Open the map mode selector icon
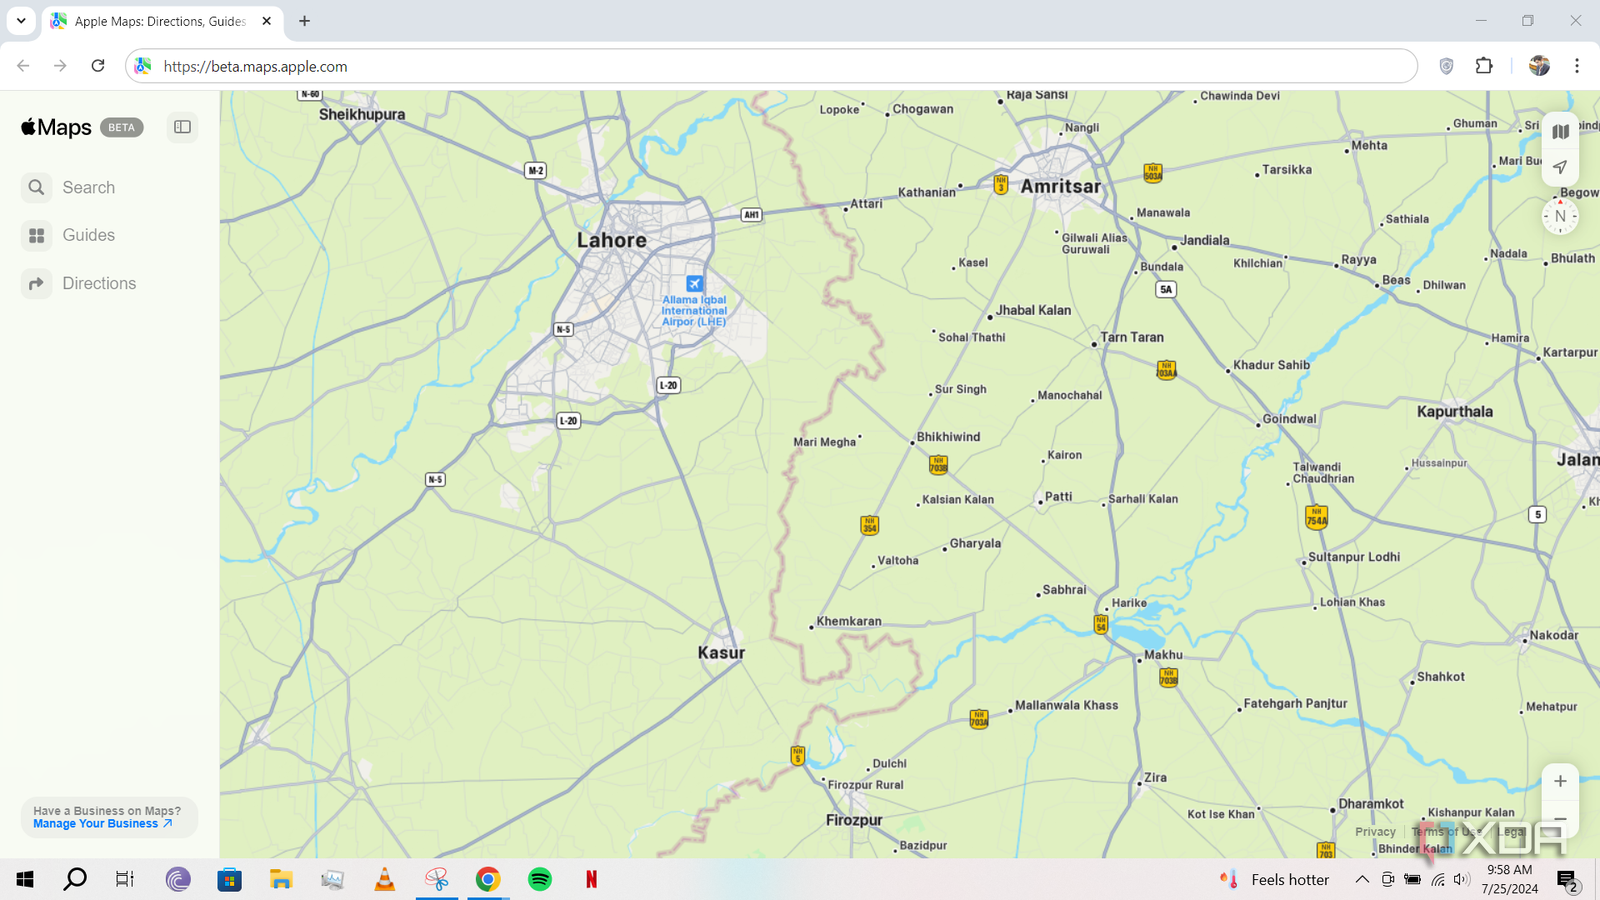This screenshot has width=1600, height=900. tap(1560, 132)
